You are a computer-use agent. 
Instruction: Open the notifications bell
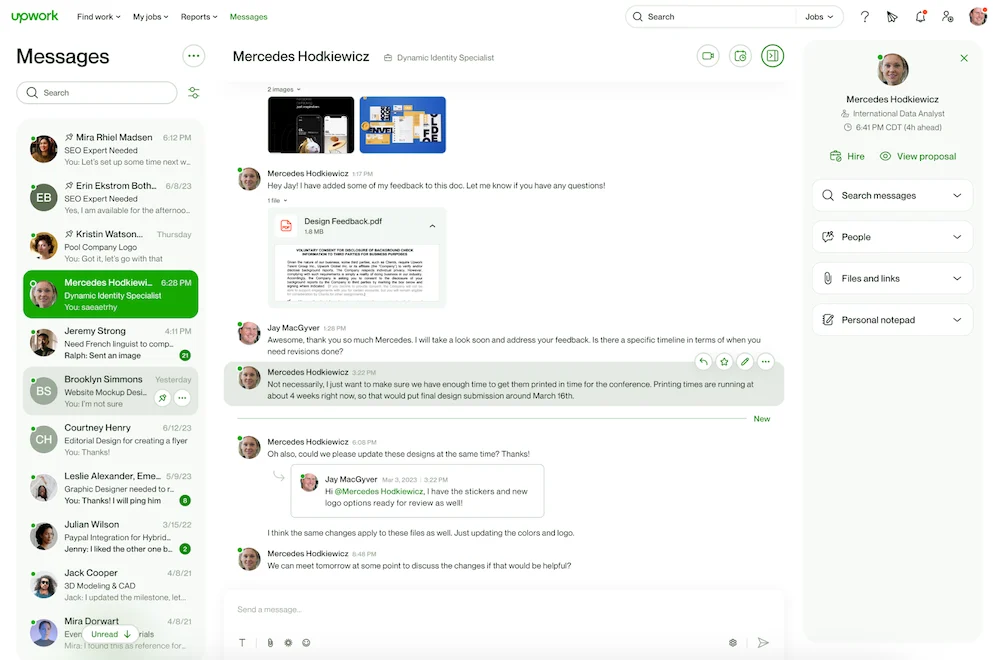coord(920,17)
